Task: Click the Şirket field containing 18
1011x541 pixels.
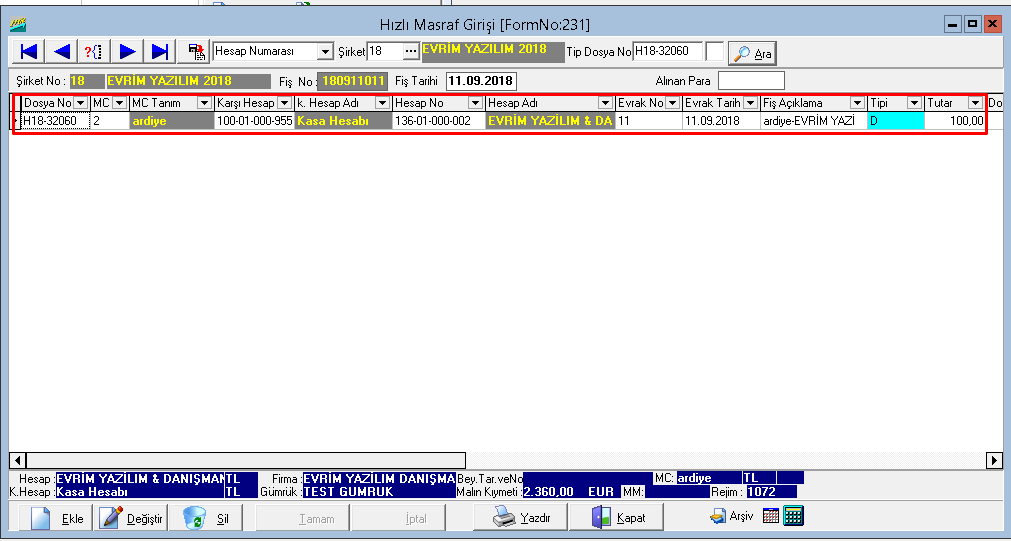Action: [385, 52]
